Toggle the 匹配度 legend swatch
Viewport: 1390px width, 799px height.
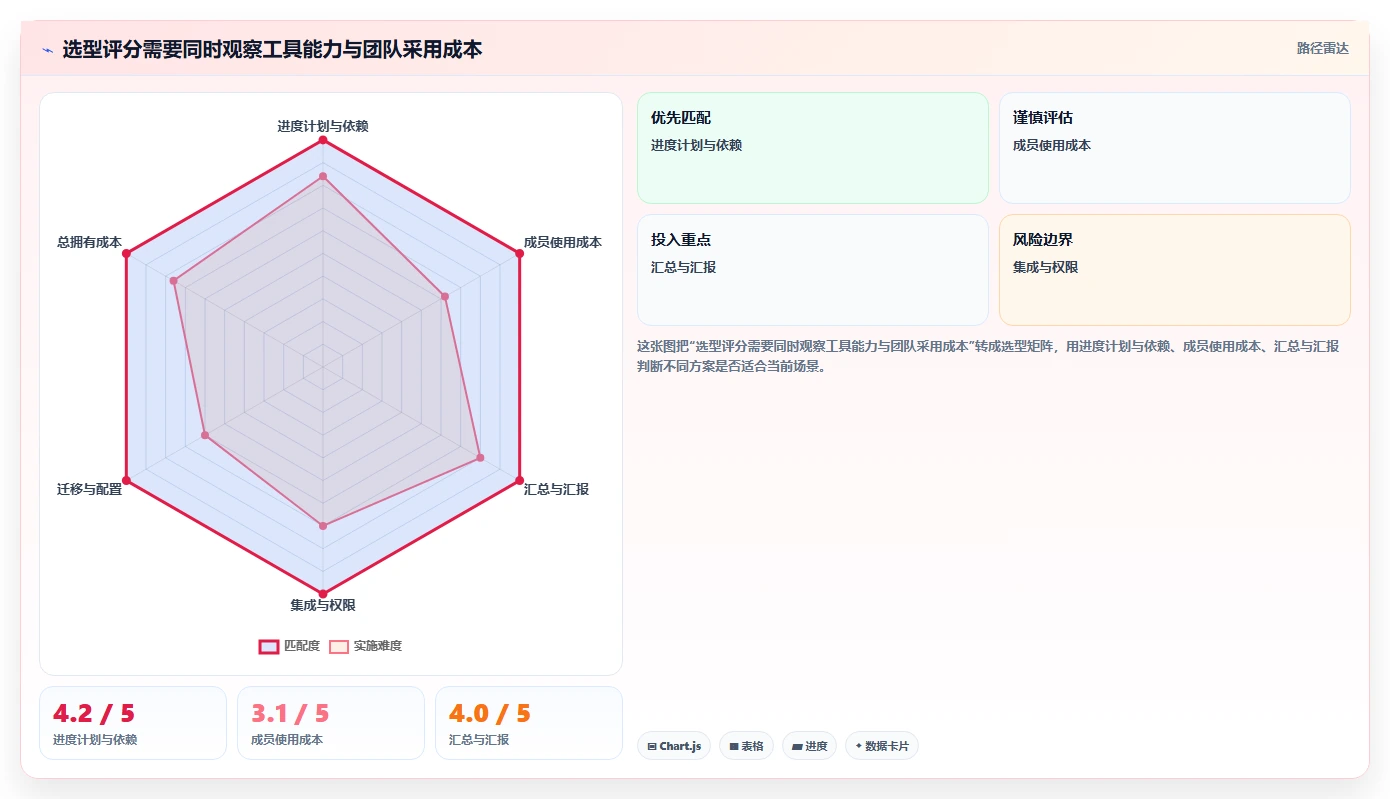[x=268, y=646]
